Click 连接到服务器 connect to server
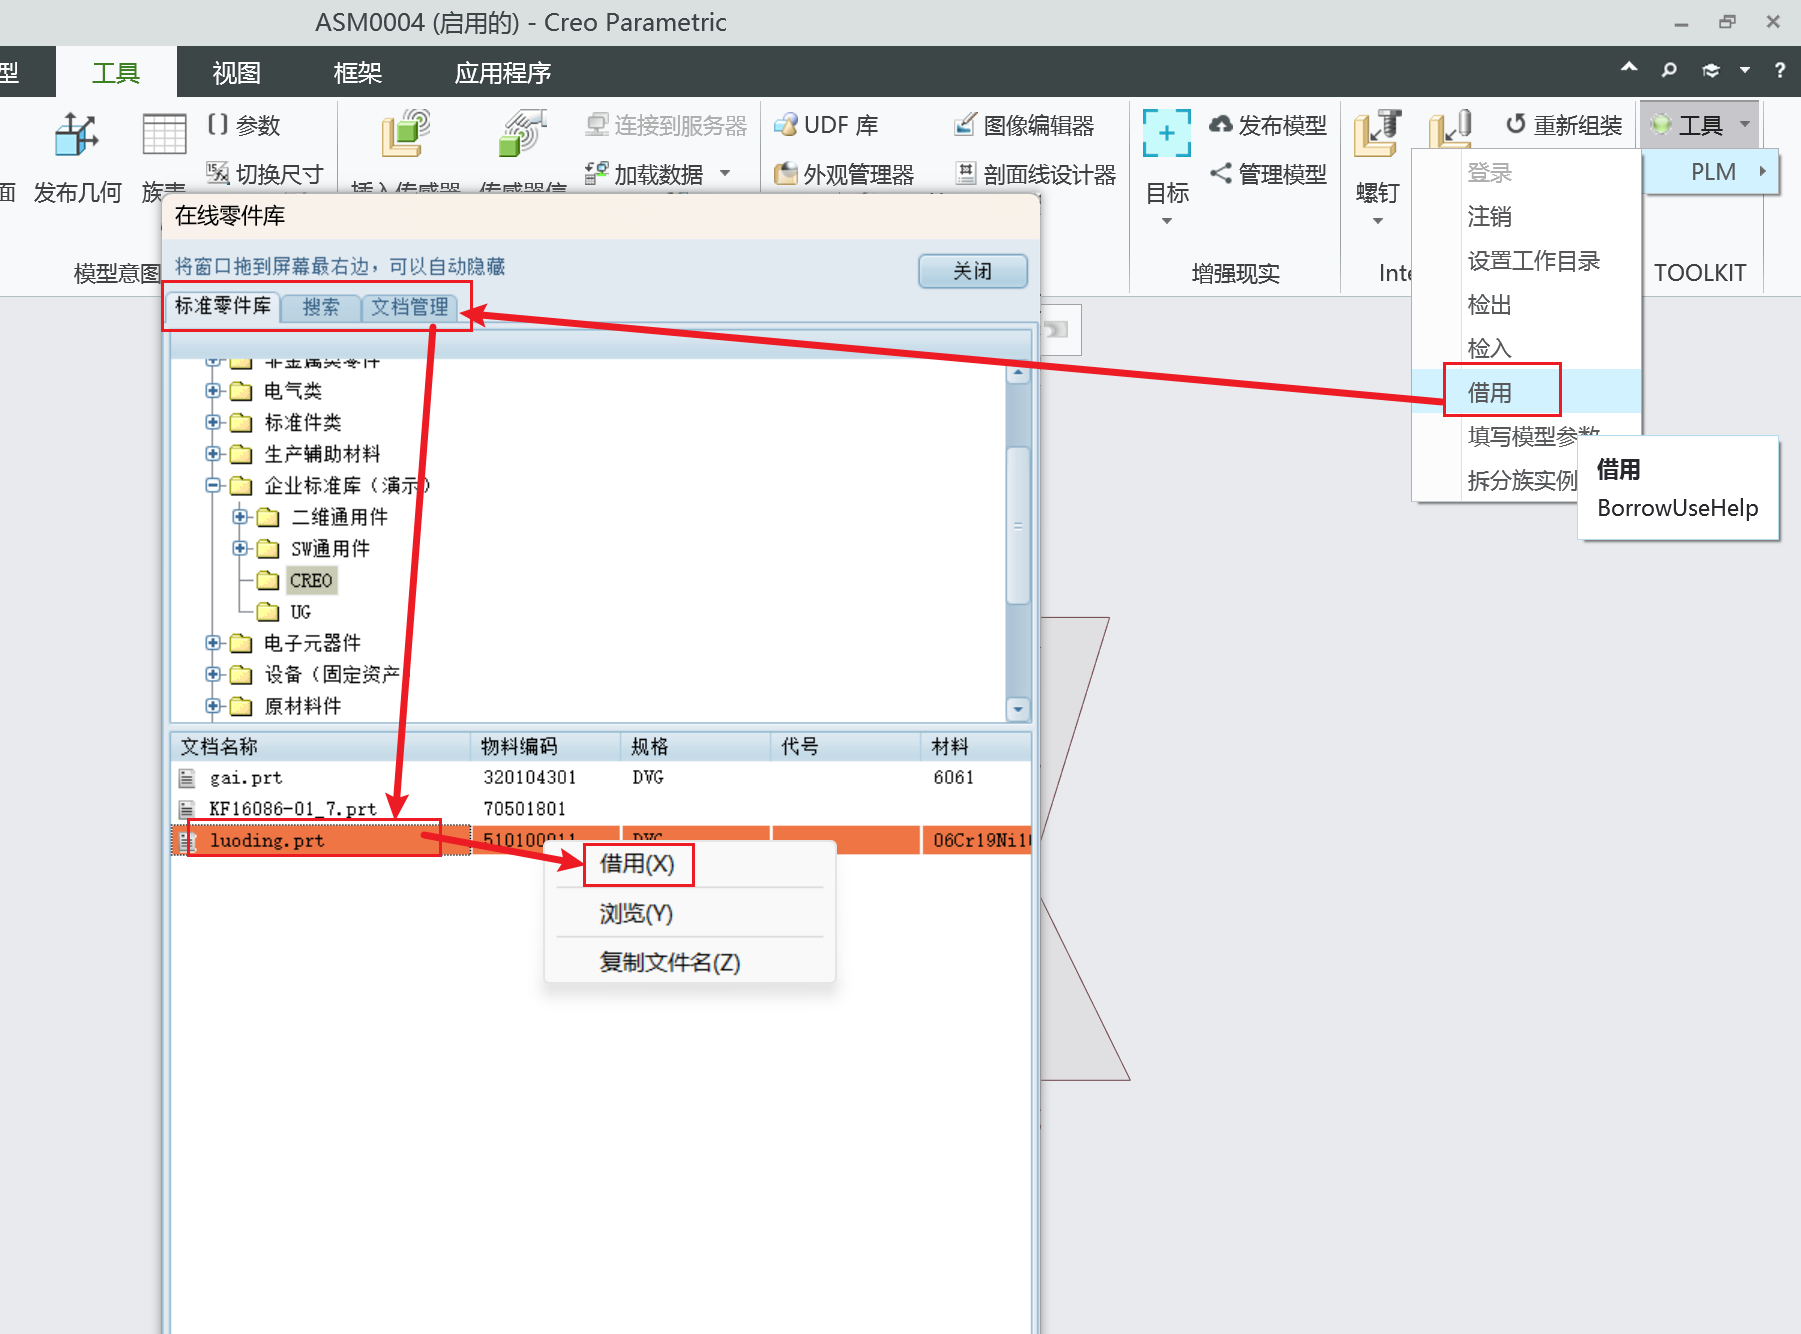 pyautogui.click(x=666, y=125)
